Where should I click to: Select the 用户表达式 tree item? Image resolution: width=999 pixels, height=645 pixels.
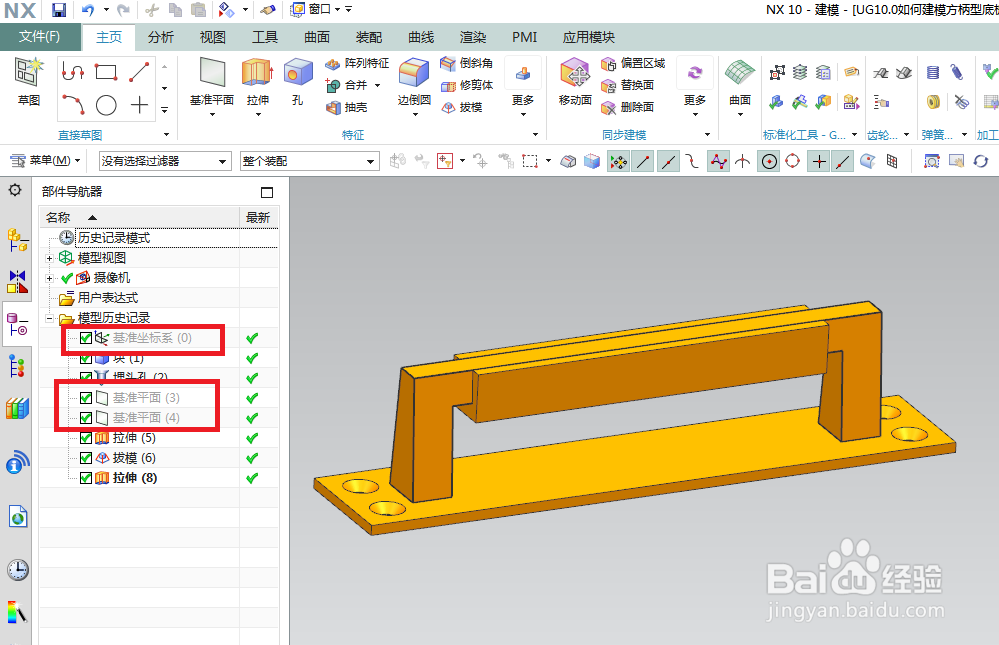point(108,298)
